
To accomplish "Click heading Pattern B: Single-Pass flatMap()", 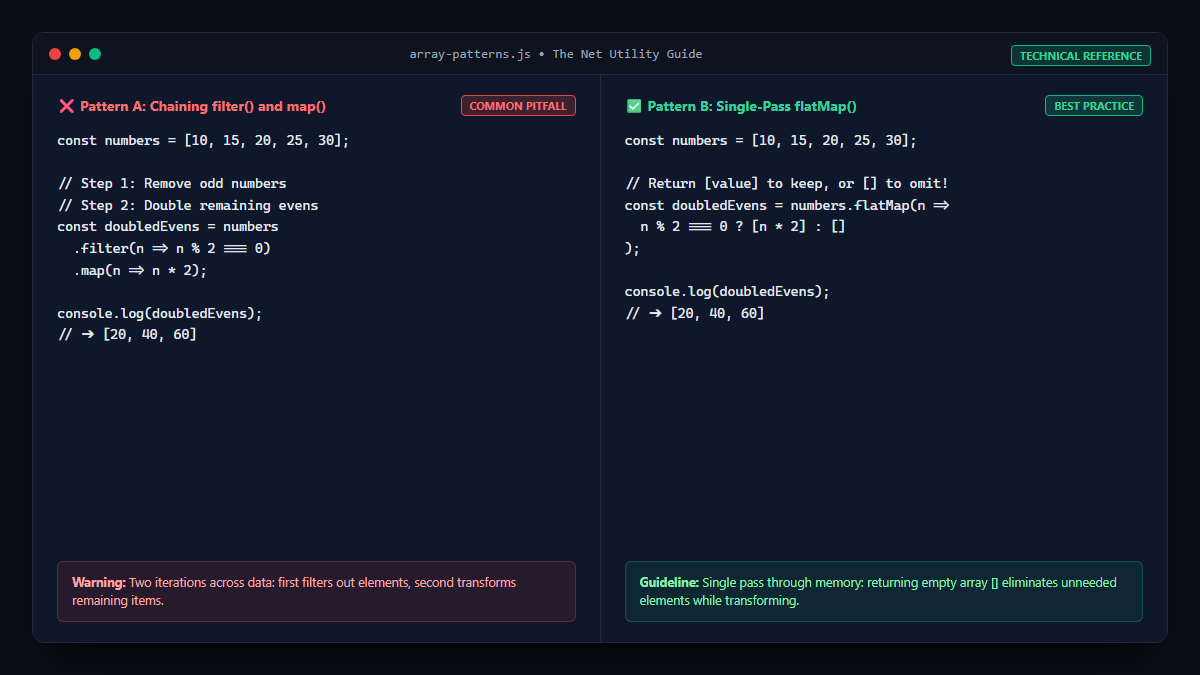I will pos(752,106).
